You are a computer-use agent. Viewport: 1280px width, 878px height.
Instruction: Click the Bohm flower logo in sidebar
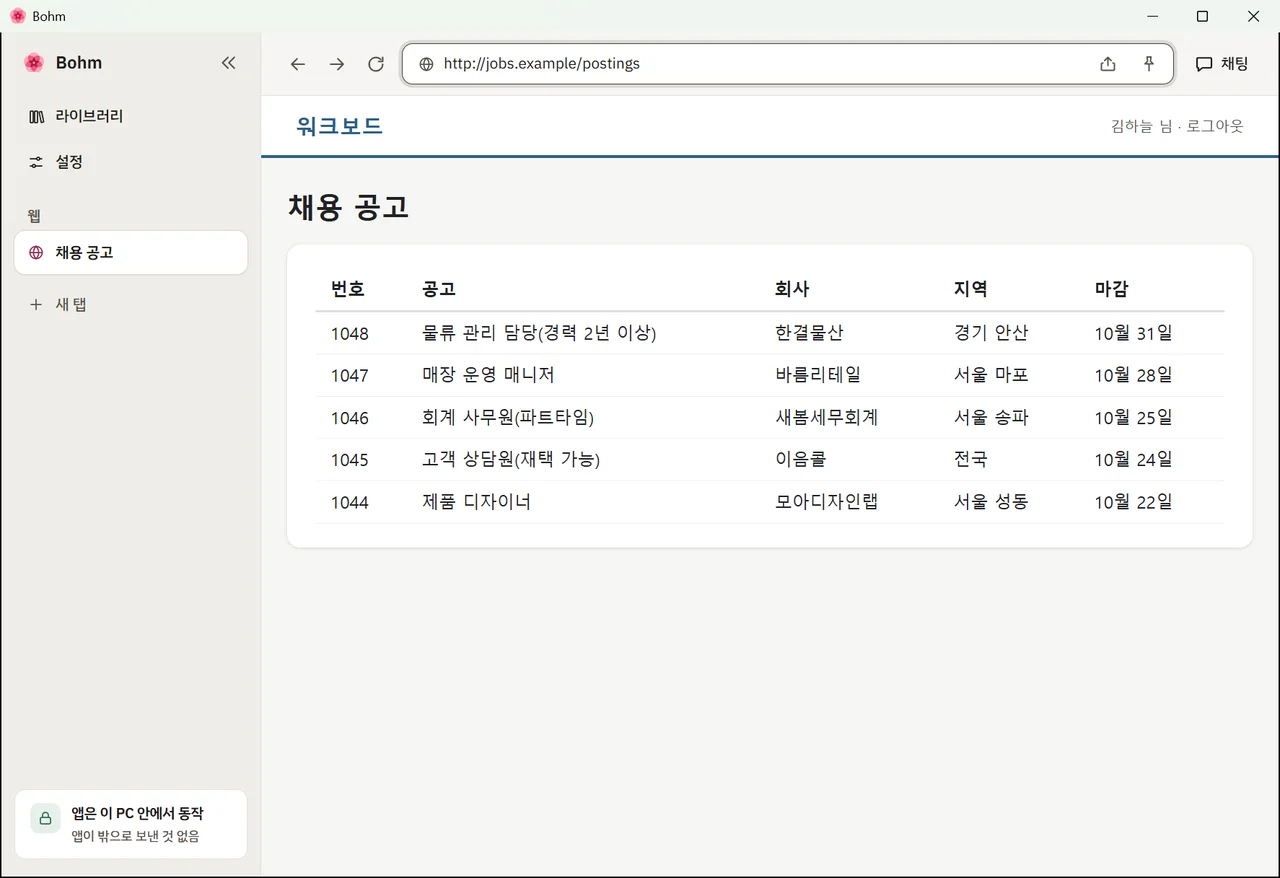[x=34, y=63]
